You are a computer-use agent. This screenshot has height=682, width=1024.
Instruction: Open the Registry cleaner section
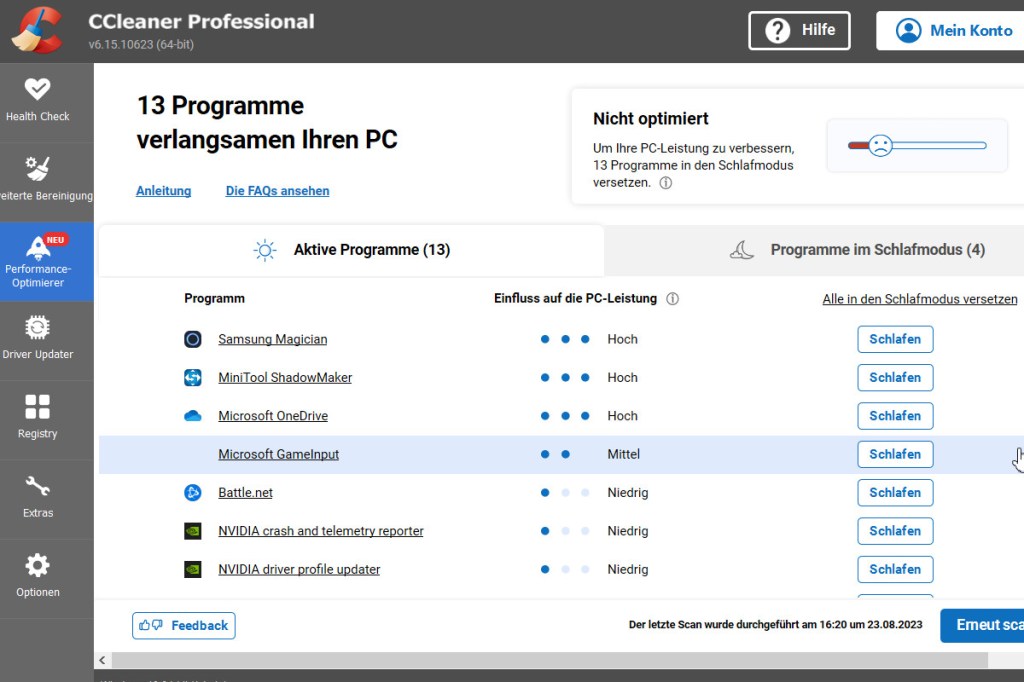point(37,419)
